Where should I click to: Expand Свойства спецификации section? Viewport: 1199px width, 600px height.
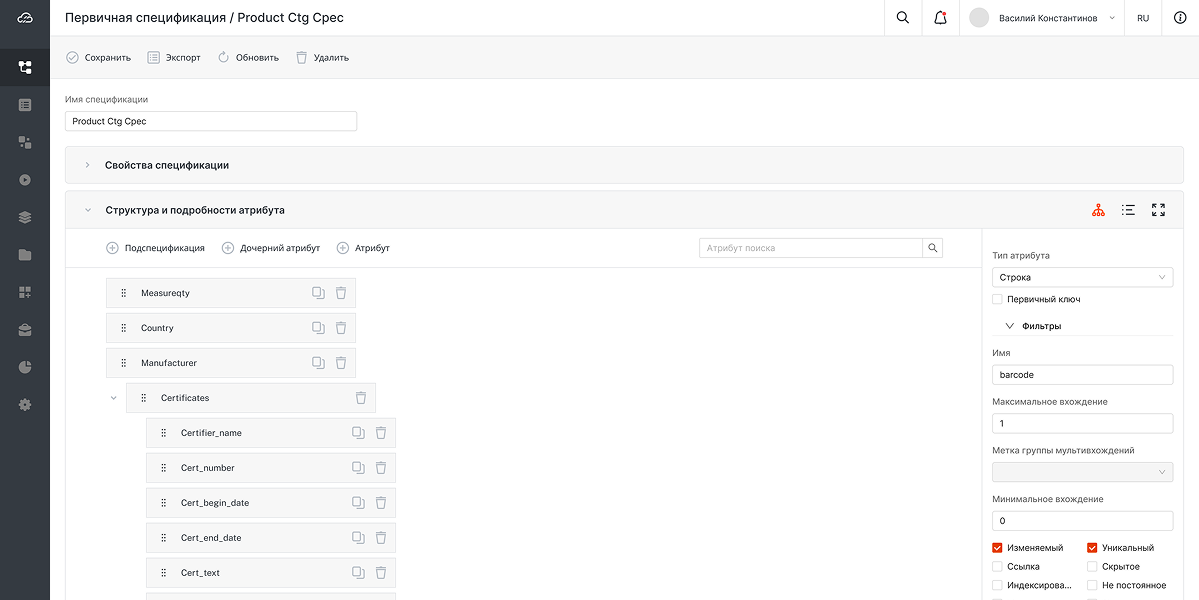pos(88,165)
